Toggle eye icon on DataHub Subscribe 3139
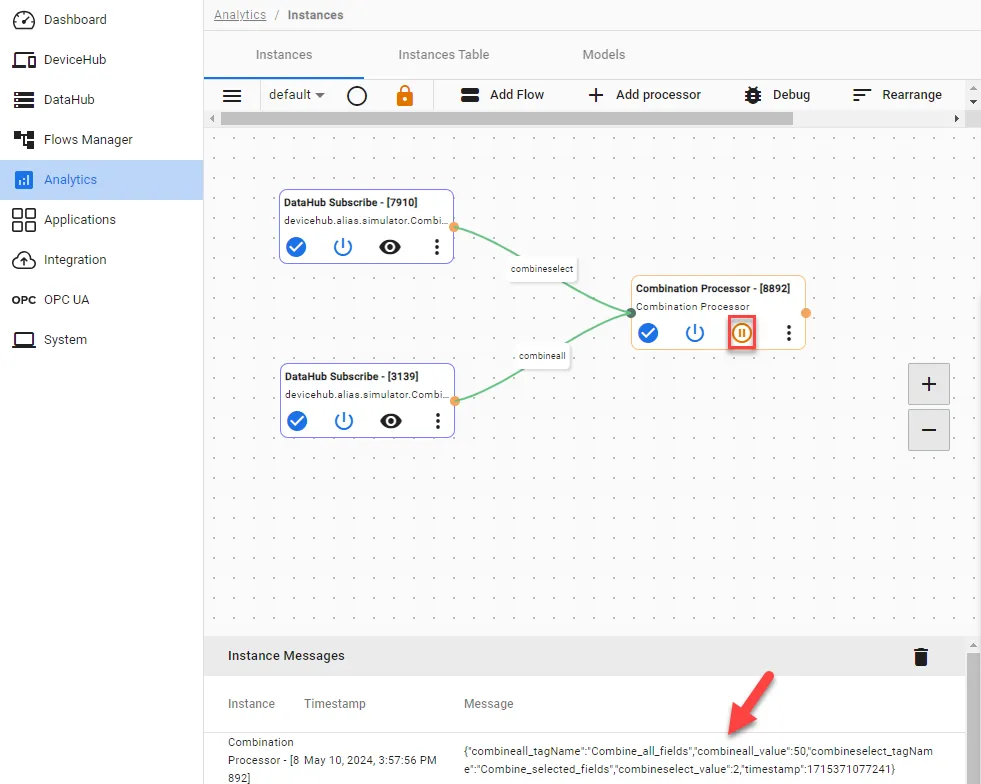Viewport: 981px width, 784px height. pos(391,421)
